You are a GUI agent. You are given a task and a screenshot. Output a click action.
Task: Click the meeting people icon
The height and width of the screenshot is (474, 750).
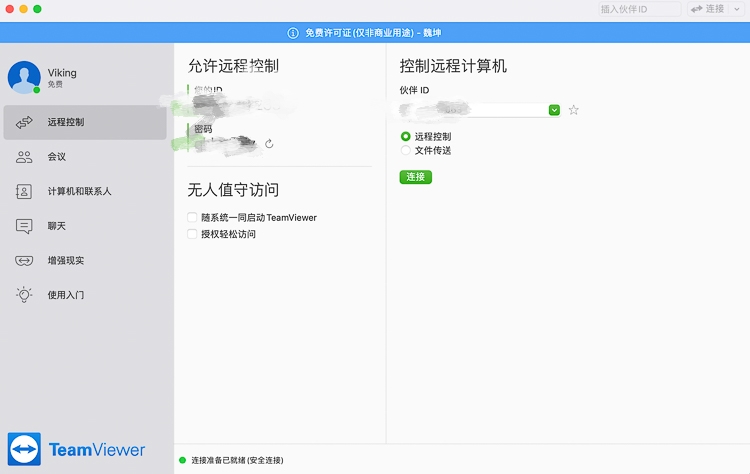tap(24, 157)
